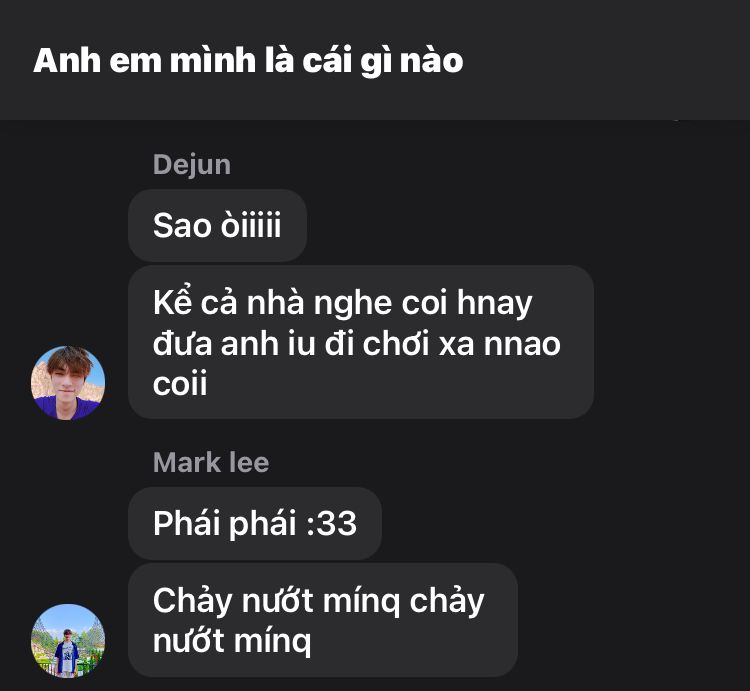
Task: Click the sender name Dejun
Action: [192, 165]
